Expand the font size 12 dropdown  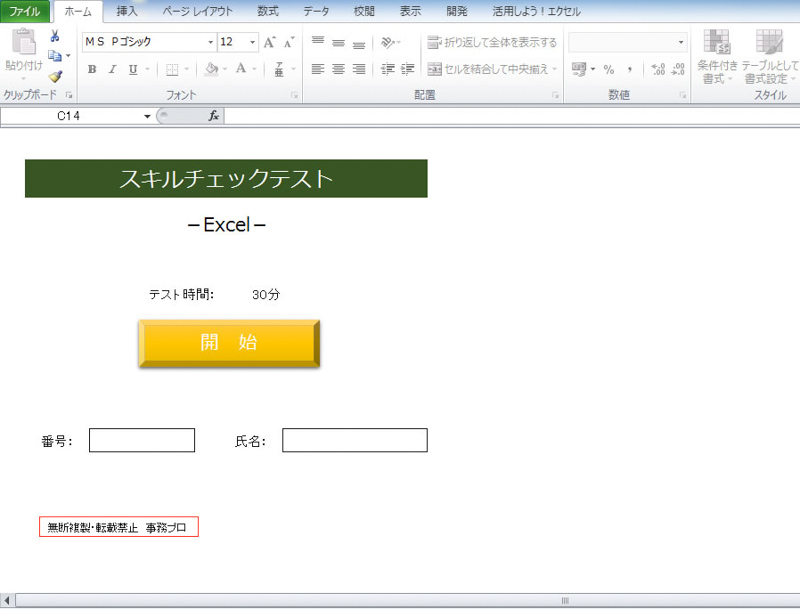252,43
